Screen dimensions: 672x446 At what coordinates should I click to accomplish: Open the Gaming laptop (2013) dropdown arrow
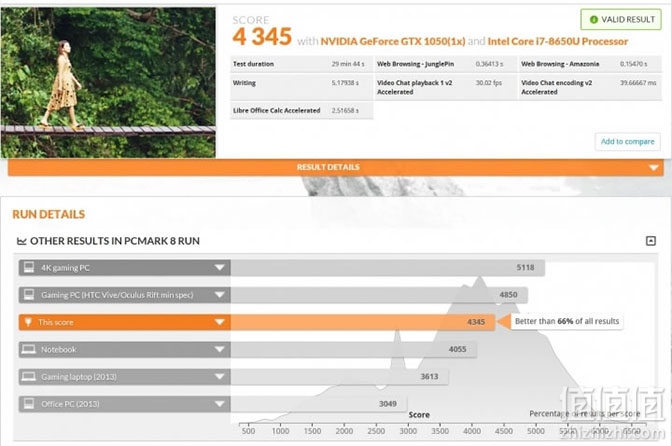[x=219, y=377]
